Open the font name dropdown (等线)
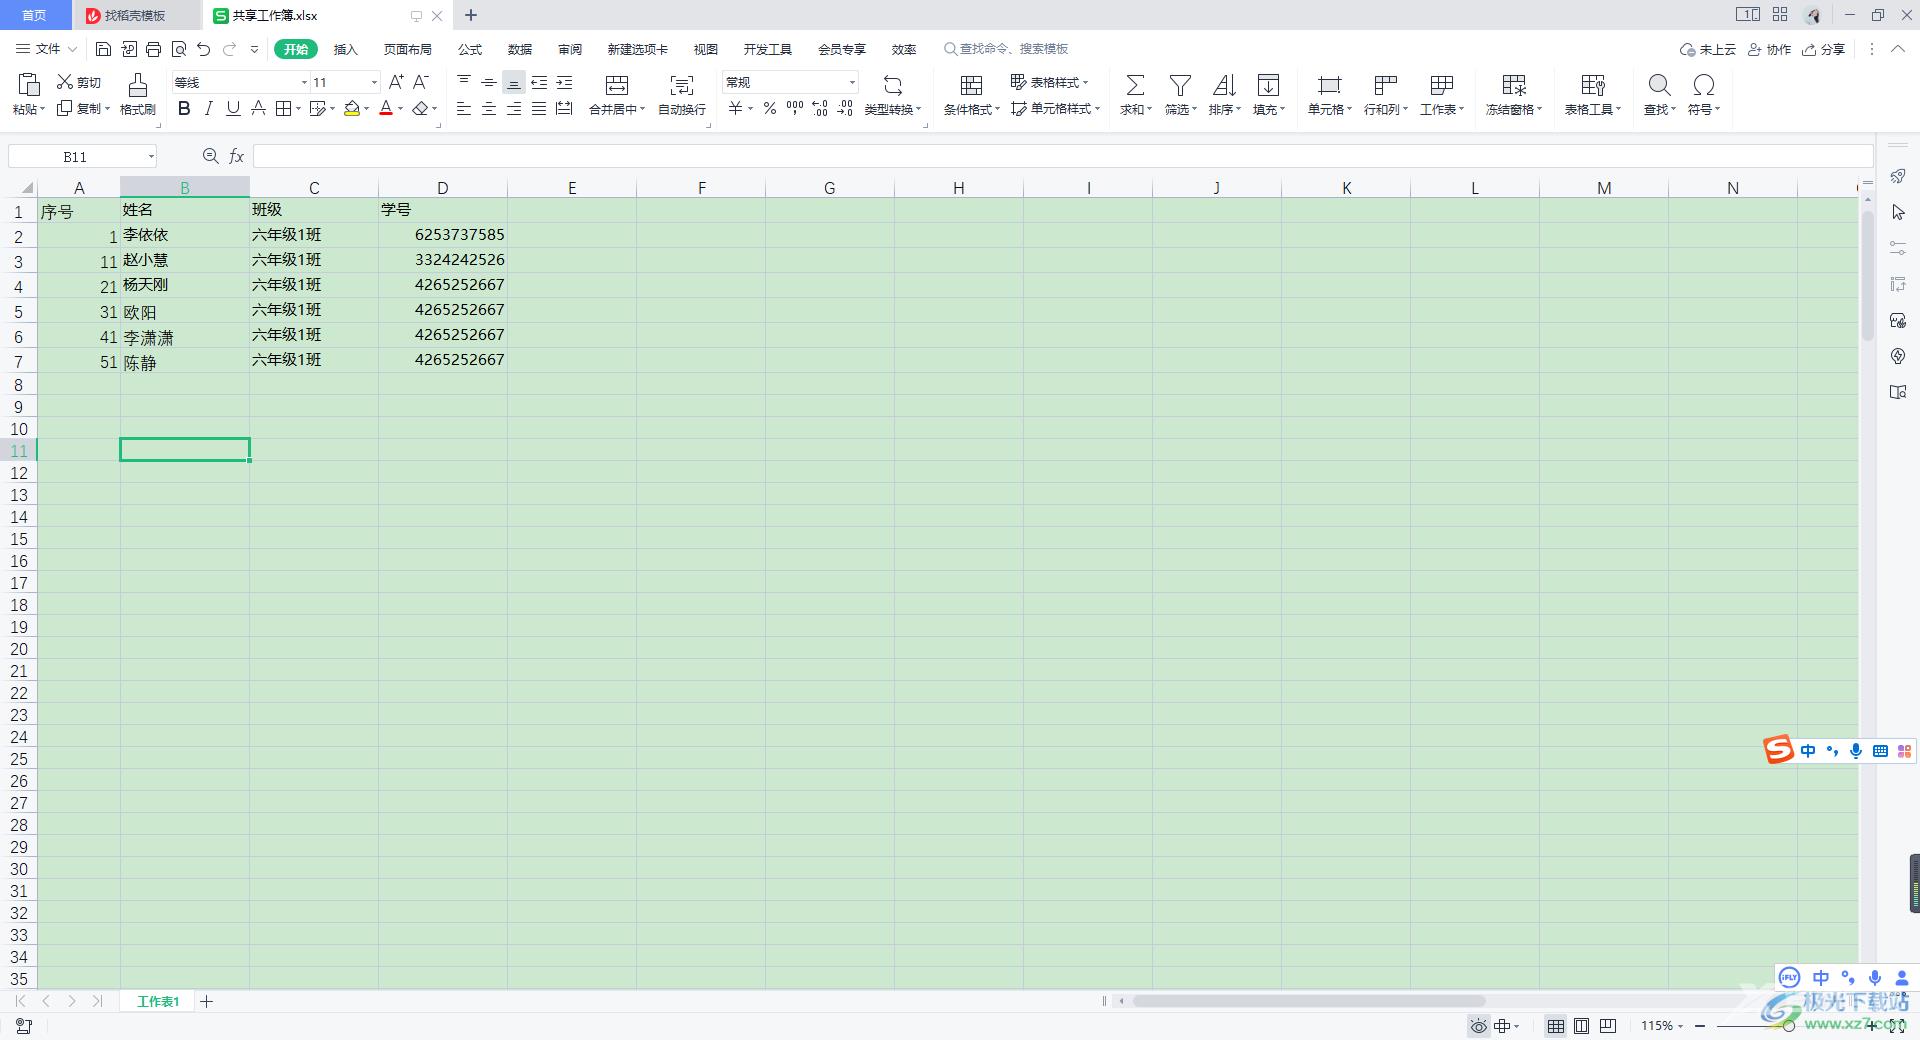 [304, 82]
